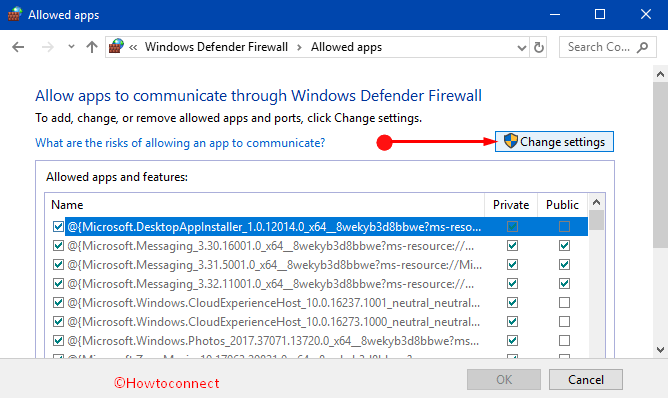Toggle Private checkbox for Messaging_3.32.11001.0

coord(513,284)
